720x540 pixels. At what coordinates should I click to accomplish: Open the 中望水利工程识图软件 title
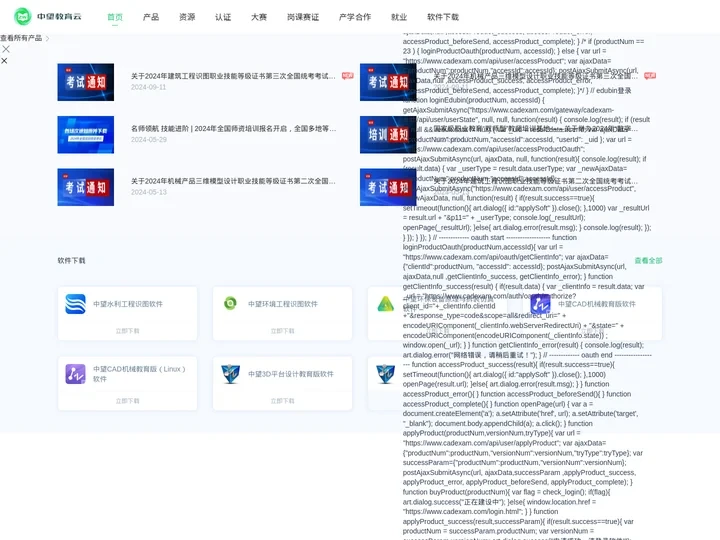(x=128, y=304)
